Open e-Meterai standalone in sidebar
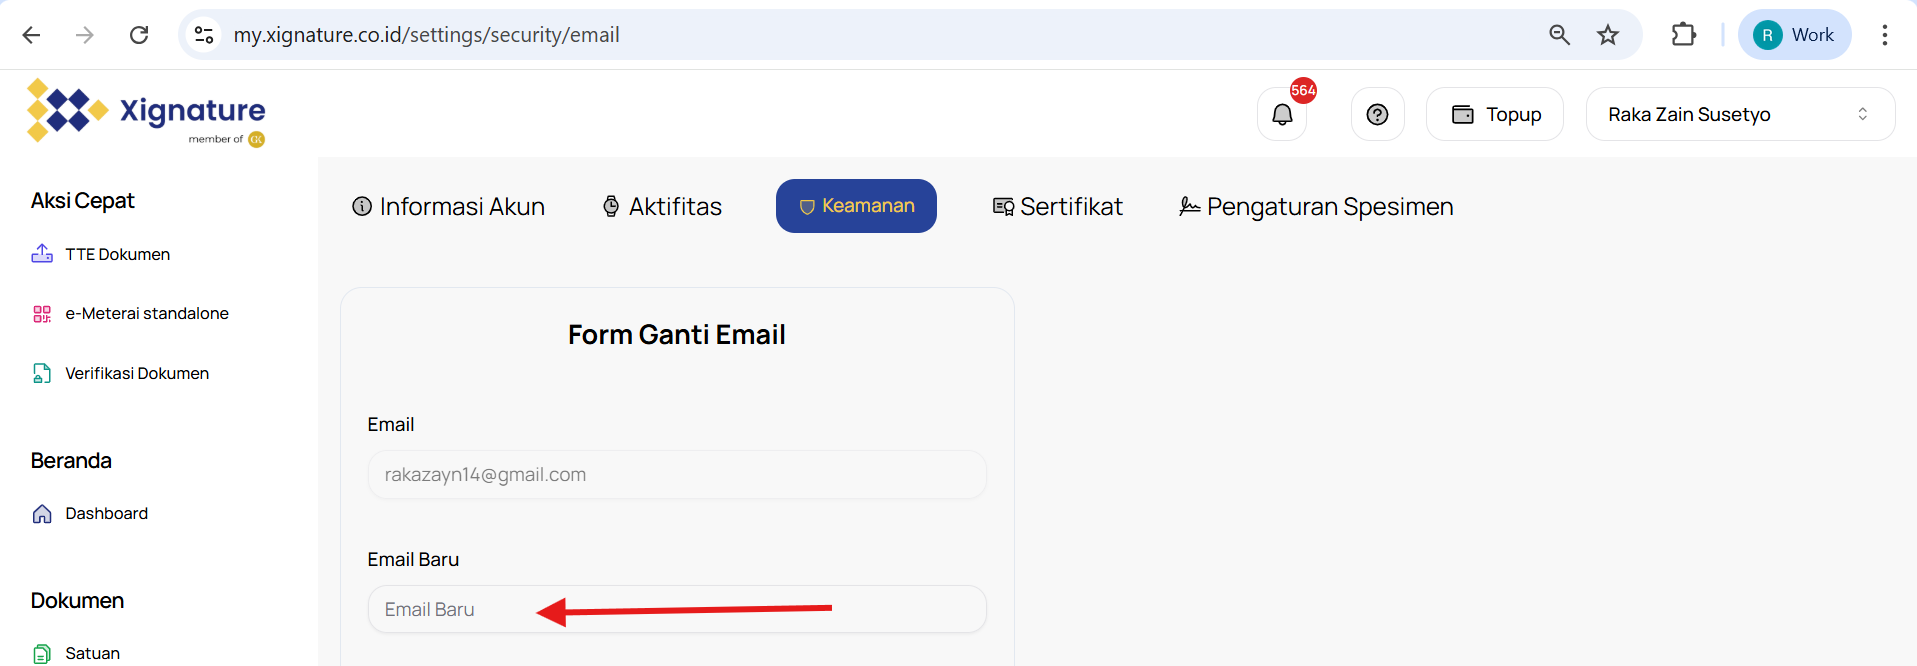1917x666 pixels. [x=146, y=314]
